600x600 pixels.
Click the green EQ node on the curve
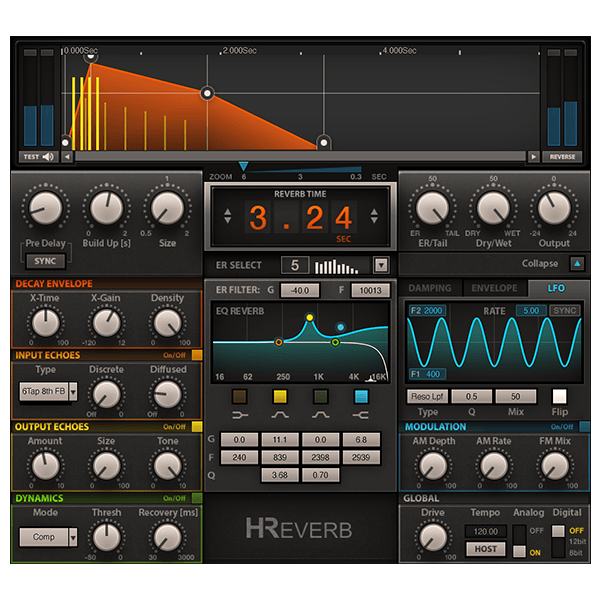pos(335,342)
